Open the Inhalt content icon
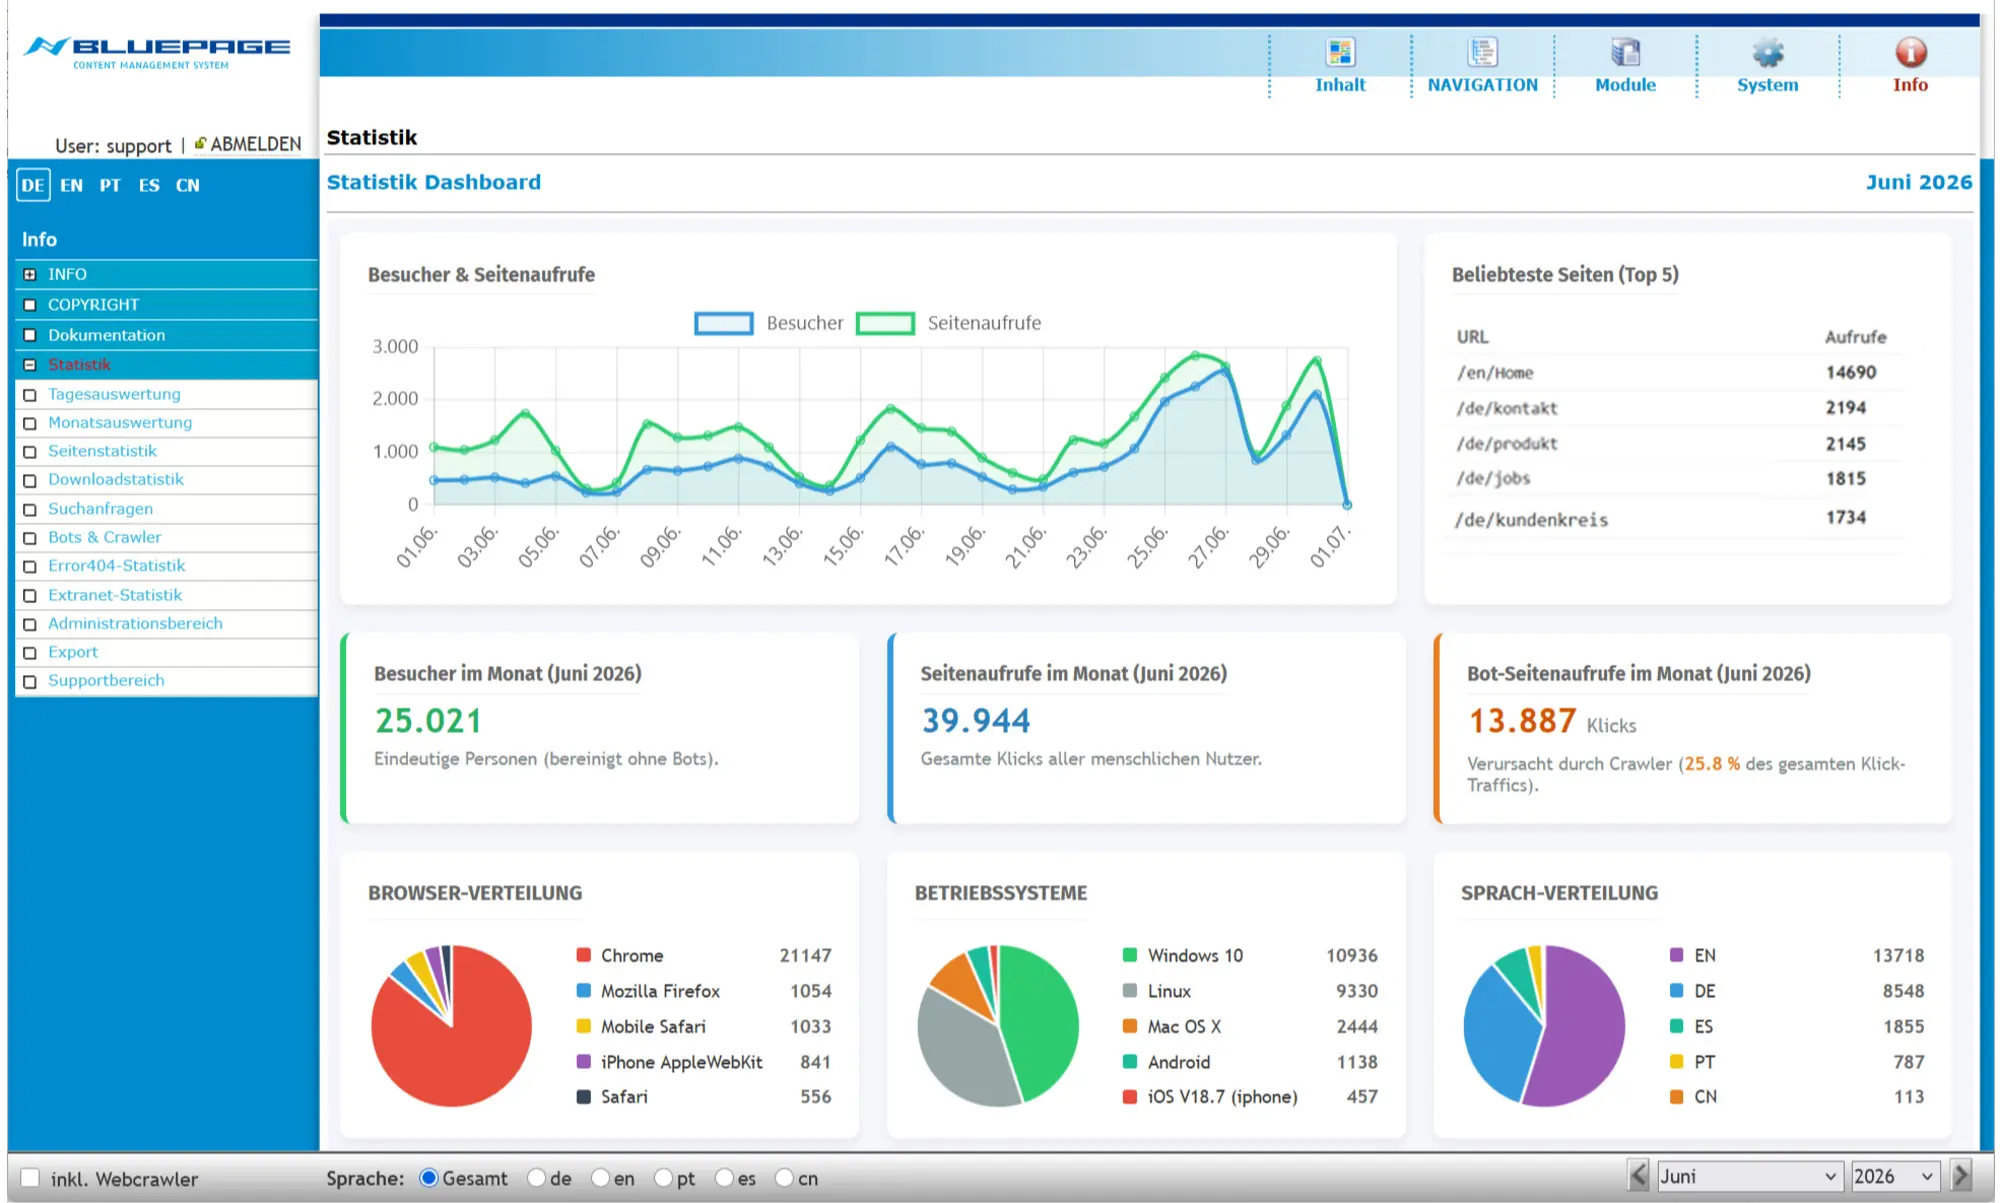 [x=1340, y=52]
